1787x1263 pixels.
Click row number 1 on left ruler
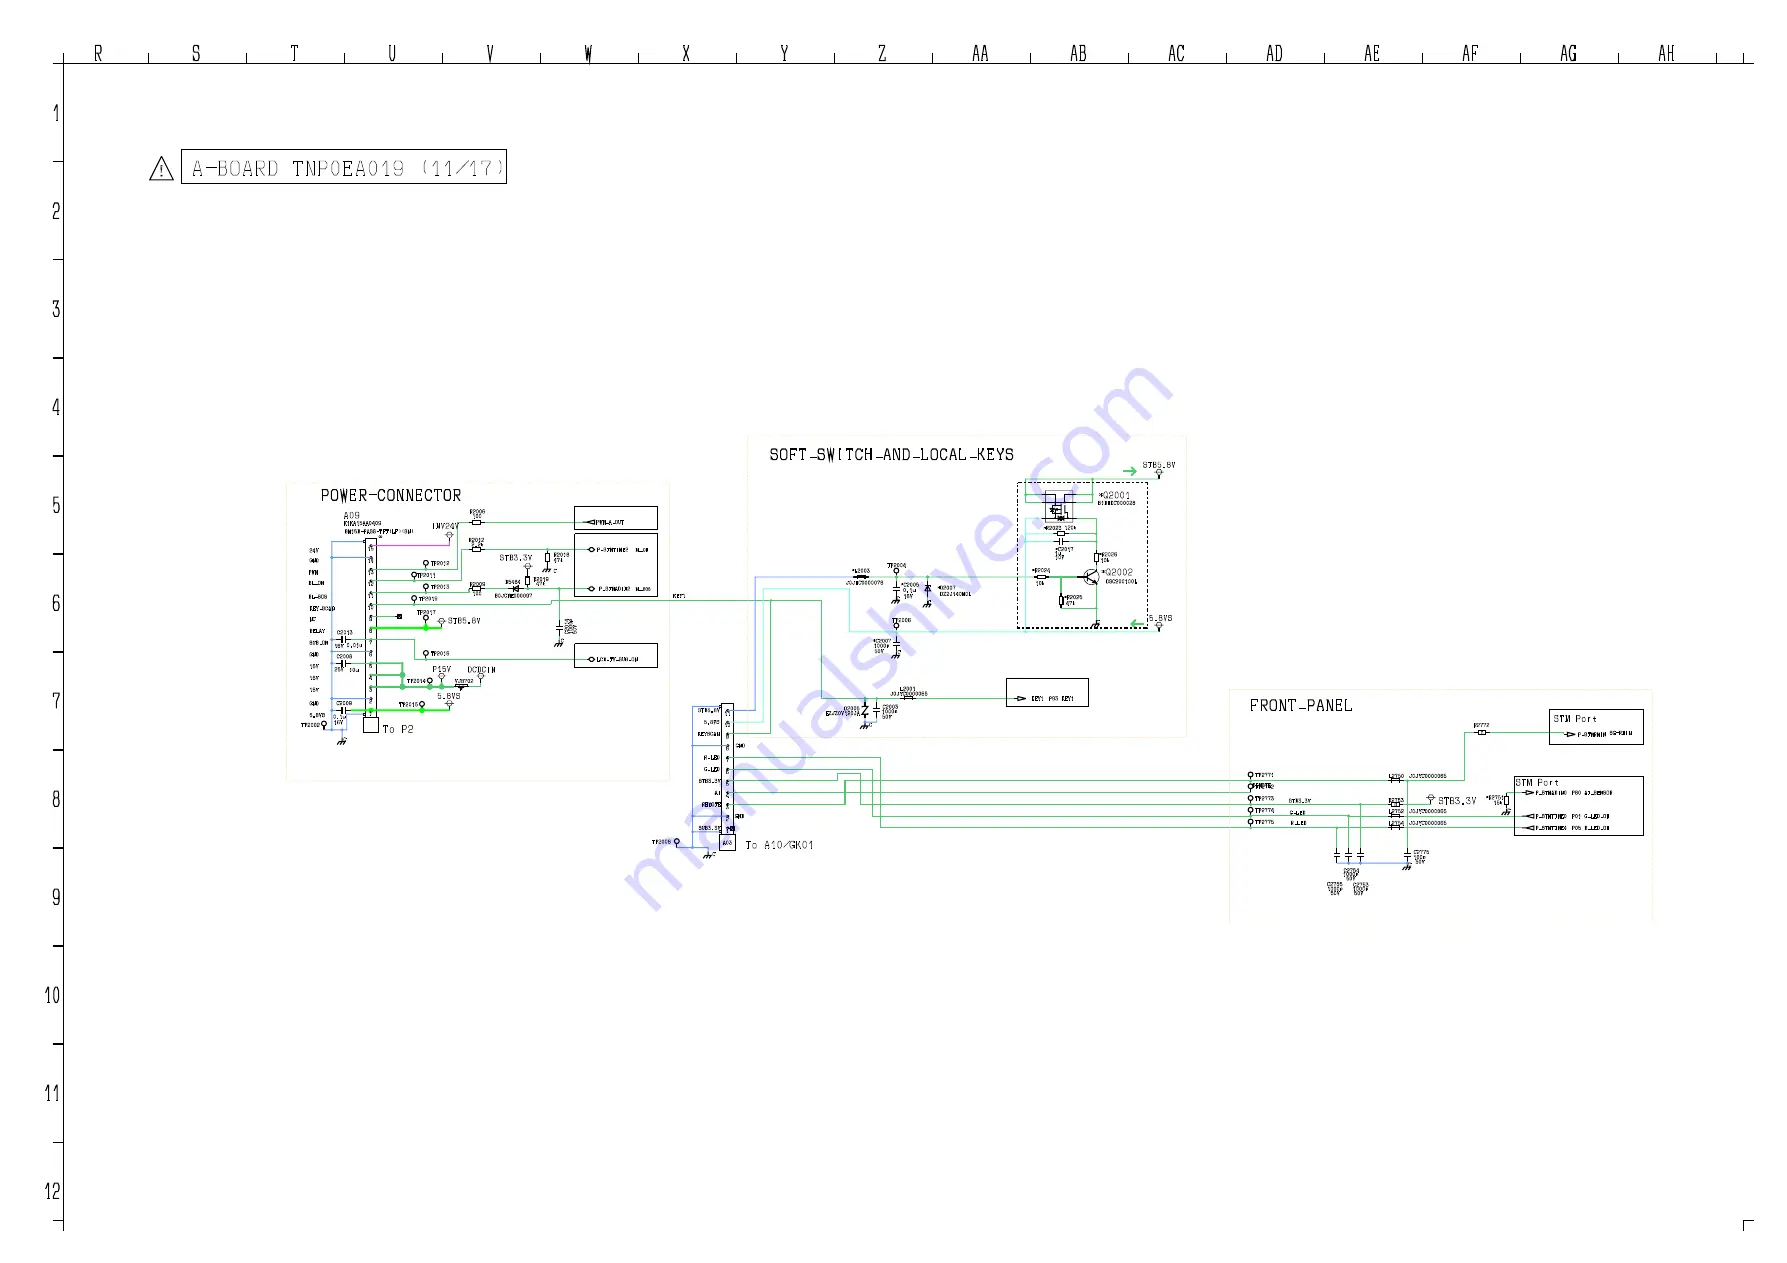tap(56, 113)
